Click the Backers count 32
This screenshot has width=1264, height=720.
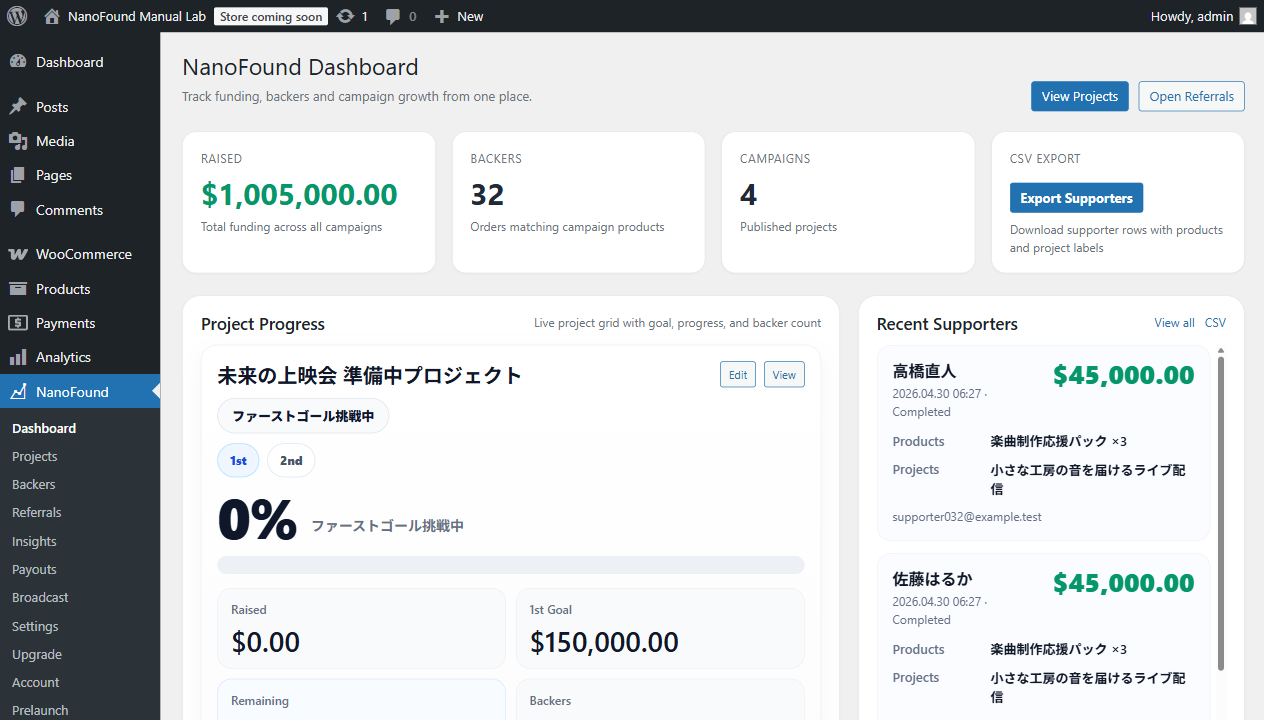pyautogui.click(x=487, y=194)
